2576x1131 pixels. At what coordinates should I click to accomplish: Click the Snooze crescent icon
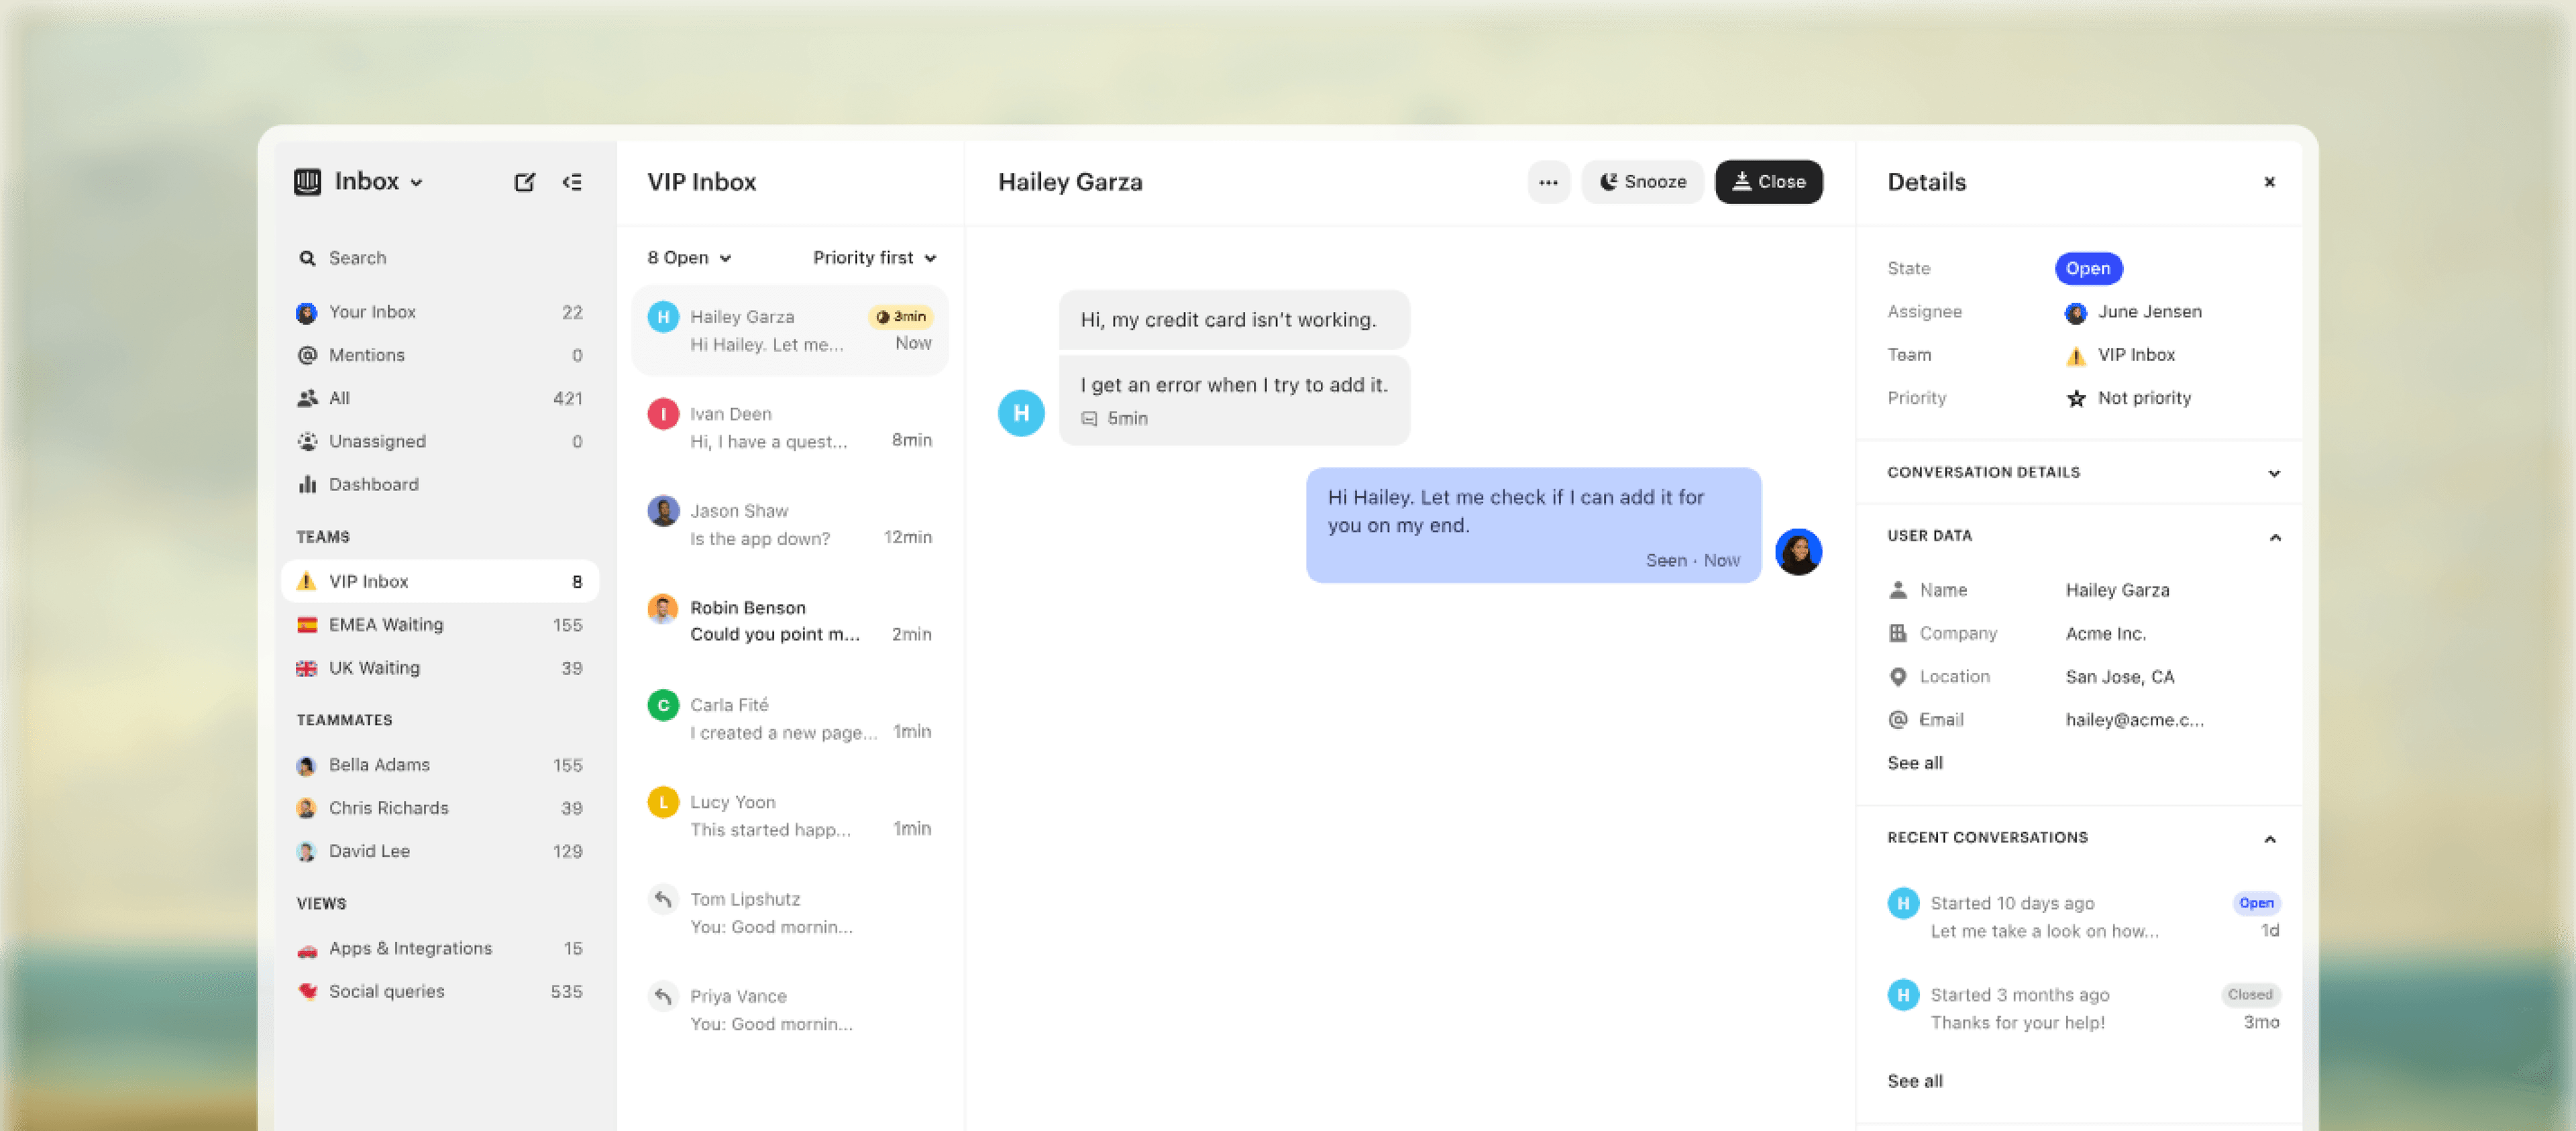click(1608, 181)
